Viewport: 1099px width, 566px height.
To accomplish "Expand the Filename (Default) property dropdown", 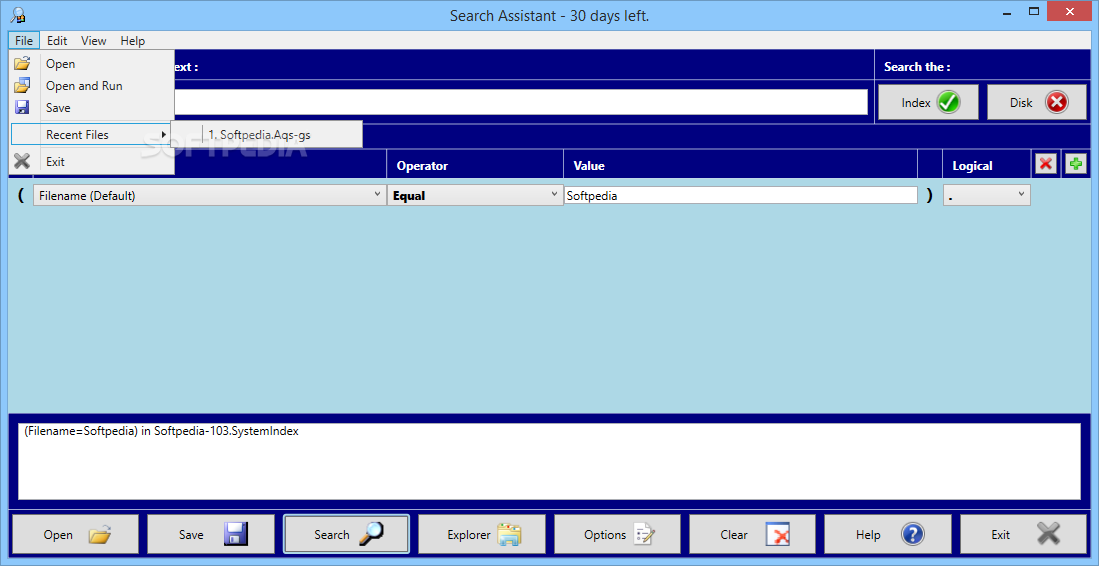I will click(x=210, y=195).
